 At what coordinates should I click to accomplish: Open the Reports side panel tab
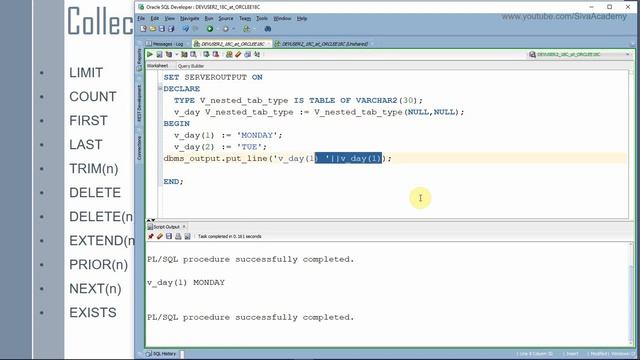coord(139,60)
